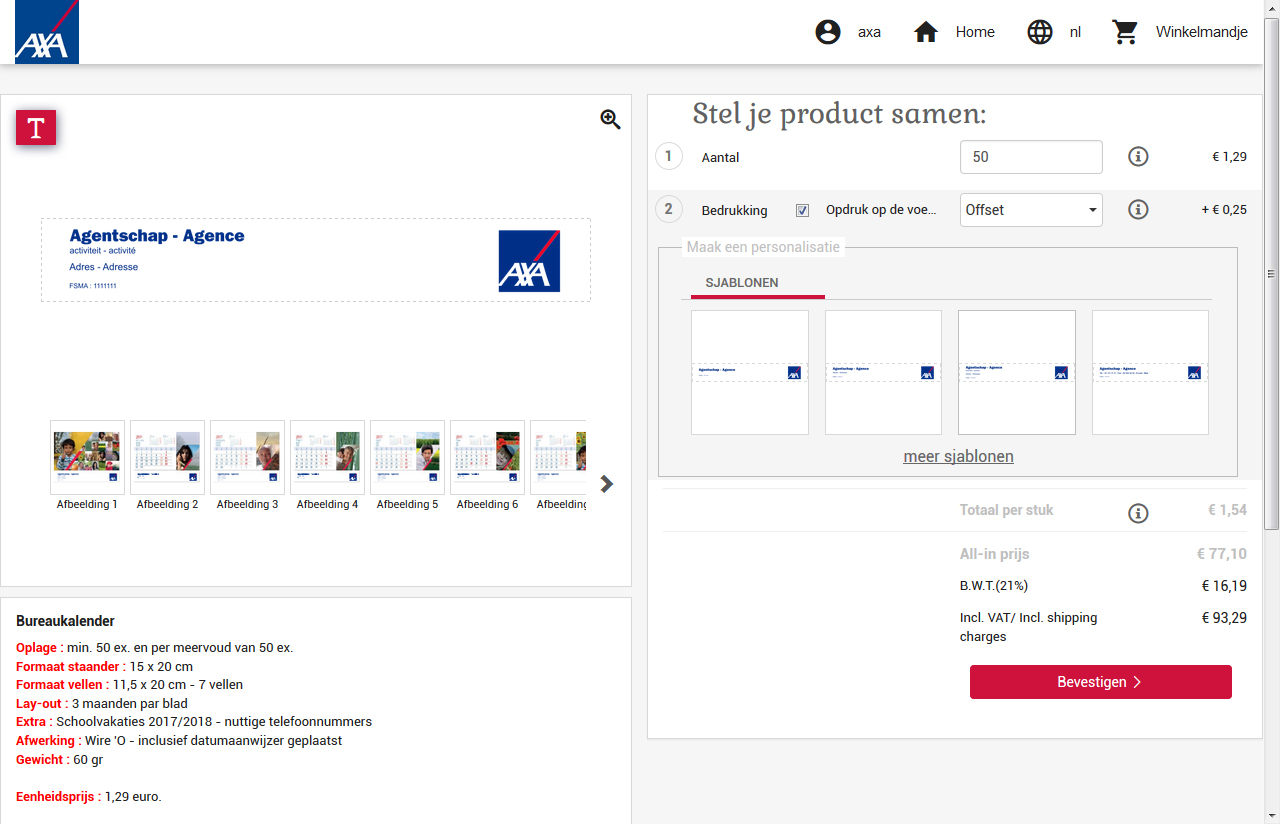Open the Offset printing dropdown
The width and height of the screenshot is (1280, 824).
(1031, 210)
